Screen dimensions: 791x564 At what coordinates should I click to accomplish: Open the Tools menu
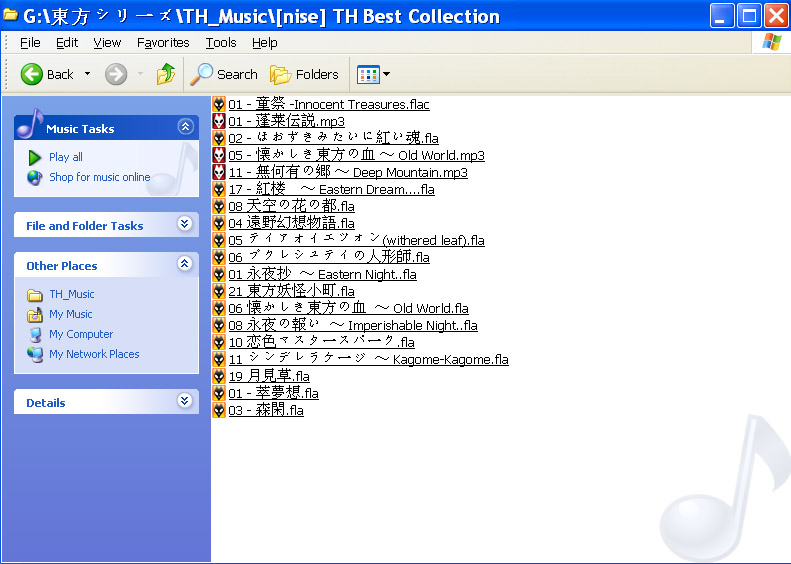click(220, 43)
